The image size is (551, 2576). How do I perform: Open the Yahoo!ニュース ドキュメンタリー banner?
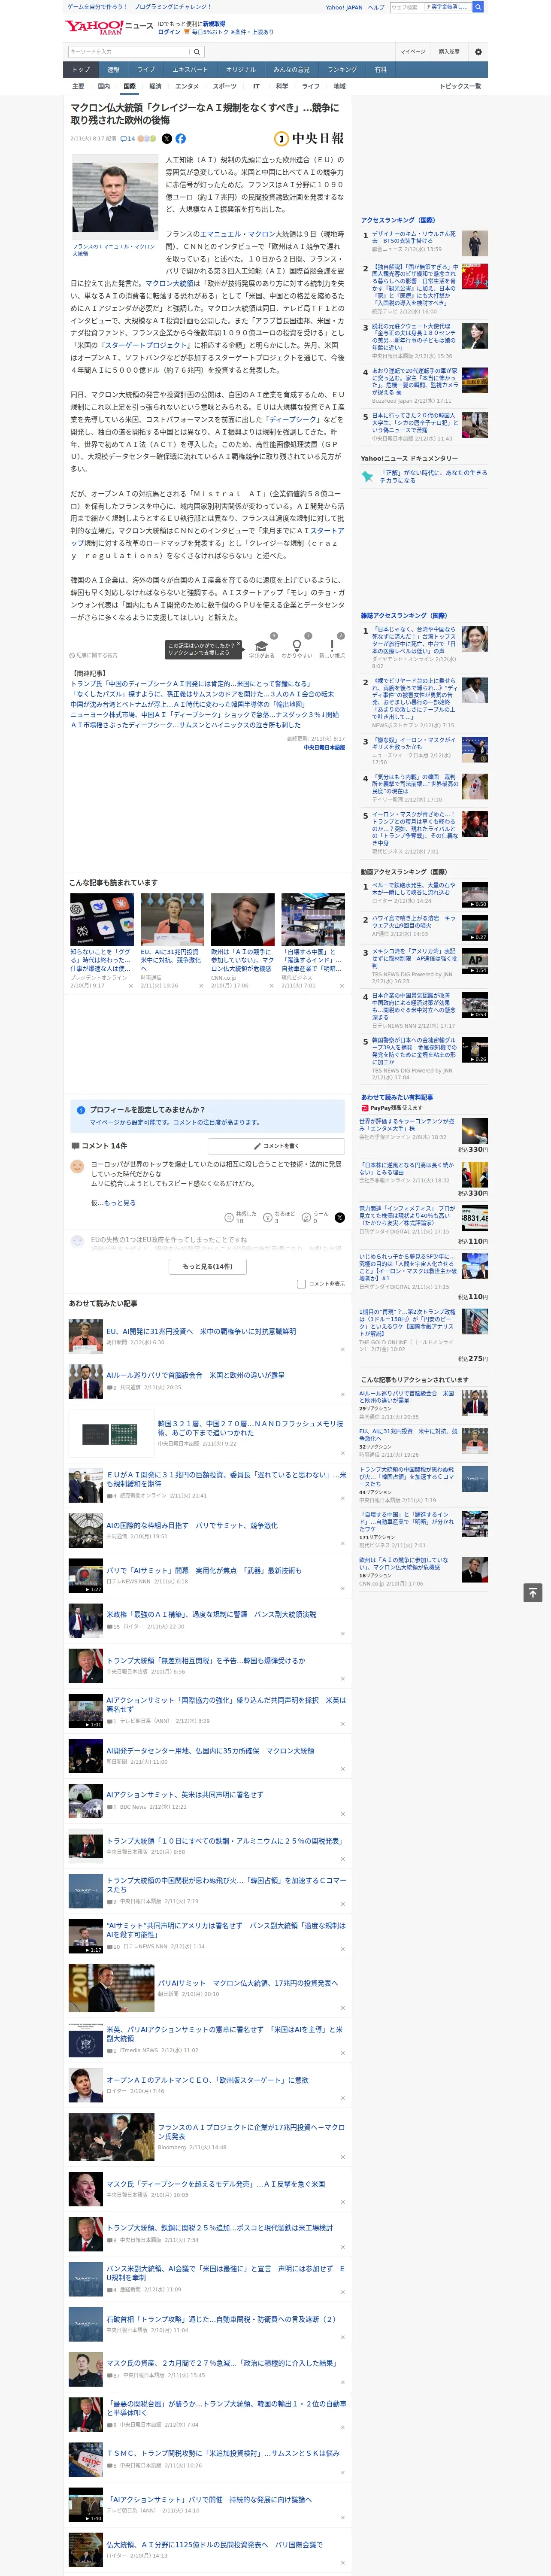[425, 476]
